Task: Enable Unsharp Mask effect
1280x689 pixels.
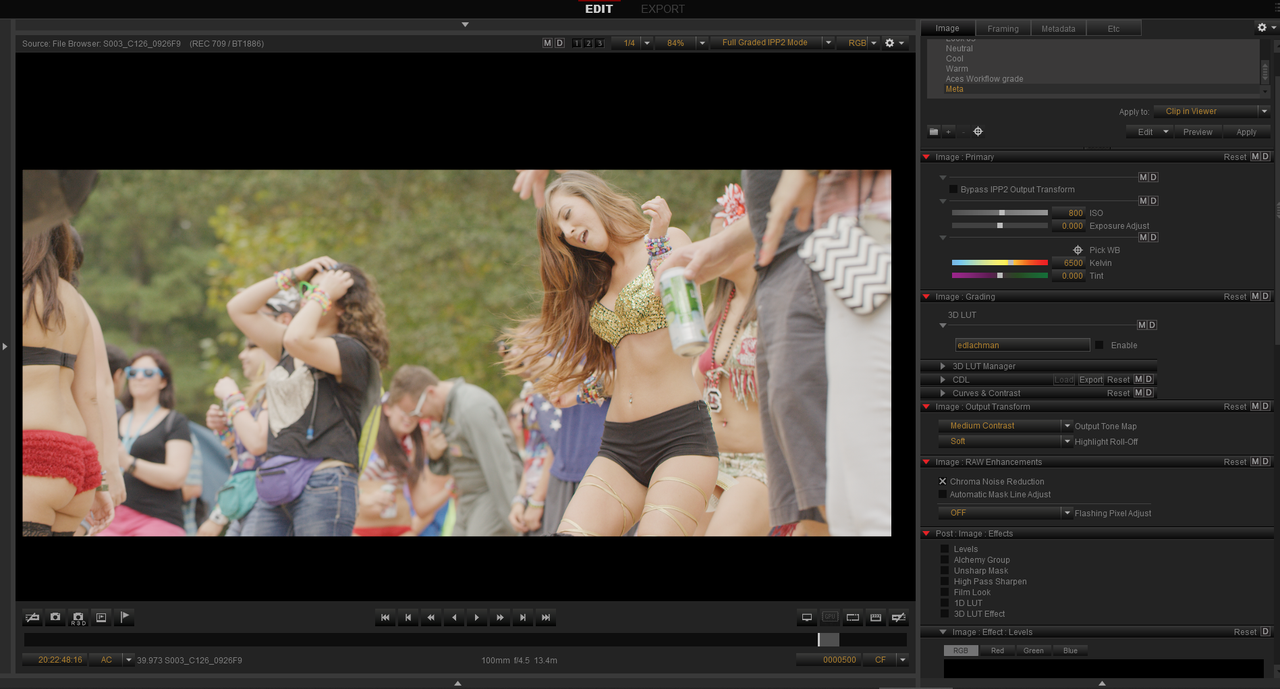Action: (945, 571)
